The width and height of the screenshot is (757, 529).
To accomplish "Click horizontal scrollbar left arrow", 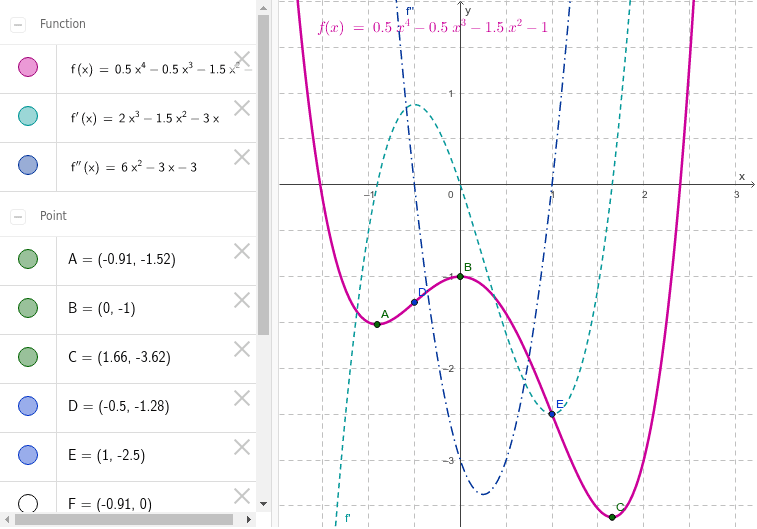I will pyautogui.click(x=7, y=520).
